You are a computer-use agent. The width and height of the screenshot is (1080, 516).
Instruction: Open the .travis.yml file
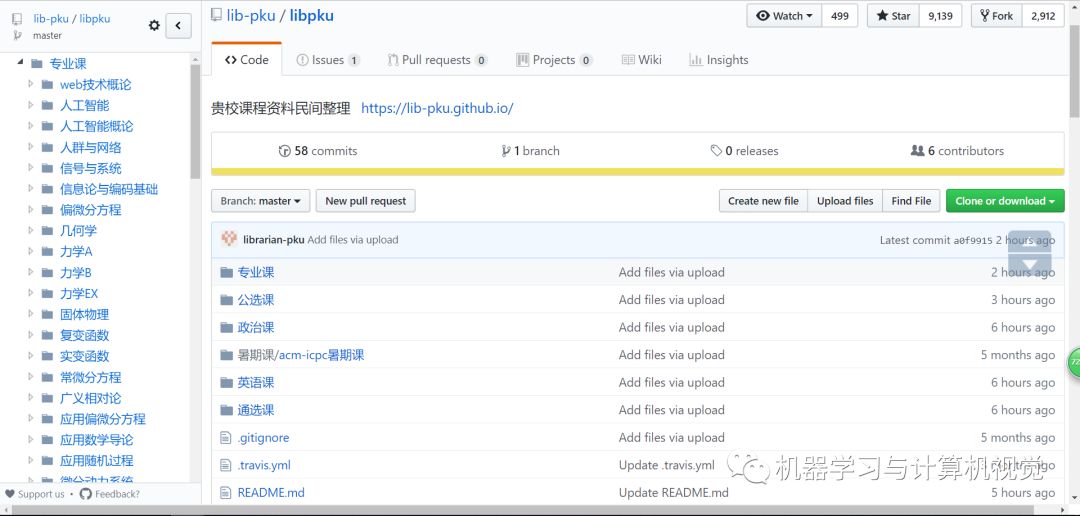(264, 465)
